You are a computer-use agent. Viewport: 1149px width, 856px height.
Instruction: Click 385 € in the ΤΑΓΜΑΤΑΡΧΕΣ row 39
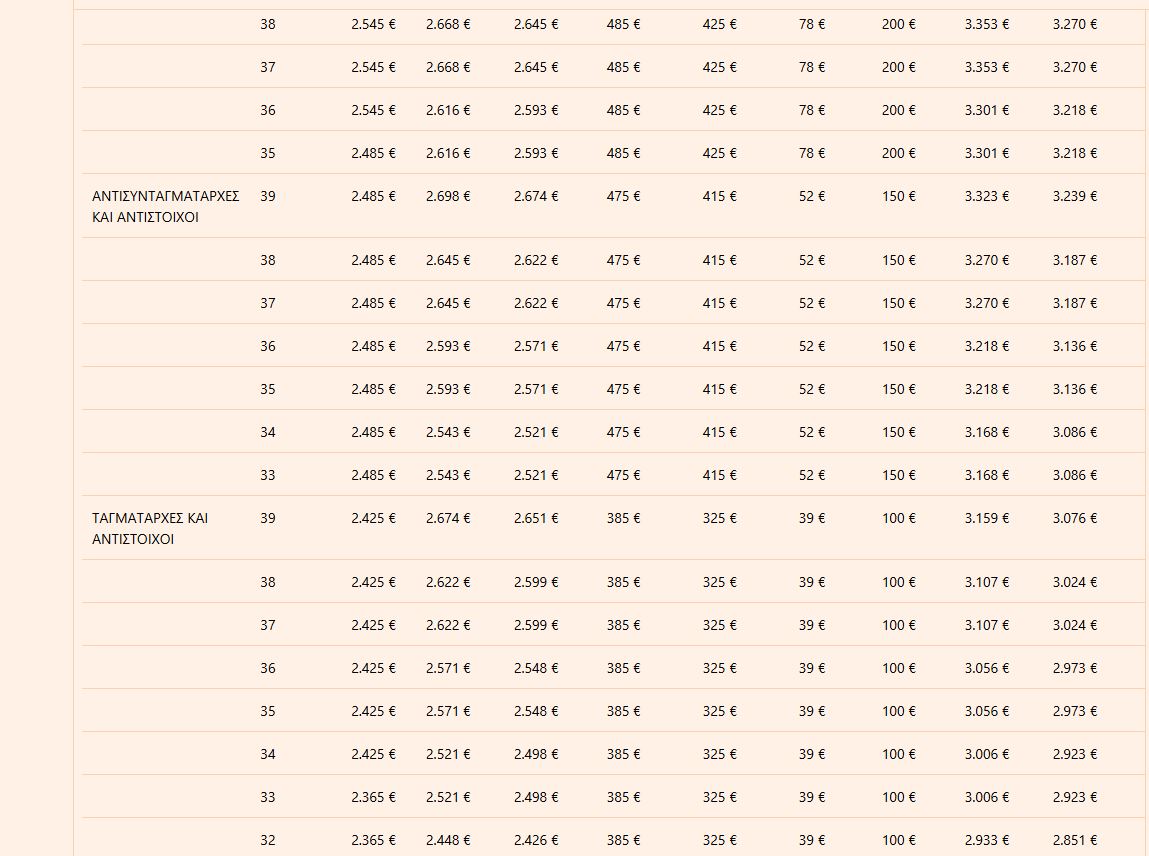tap(623, 519)
